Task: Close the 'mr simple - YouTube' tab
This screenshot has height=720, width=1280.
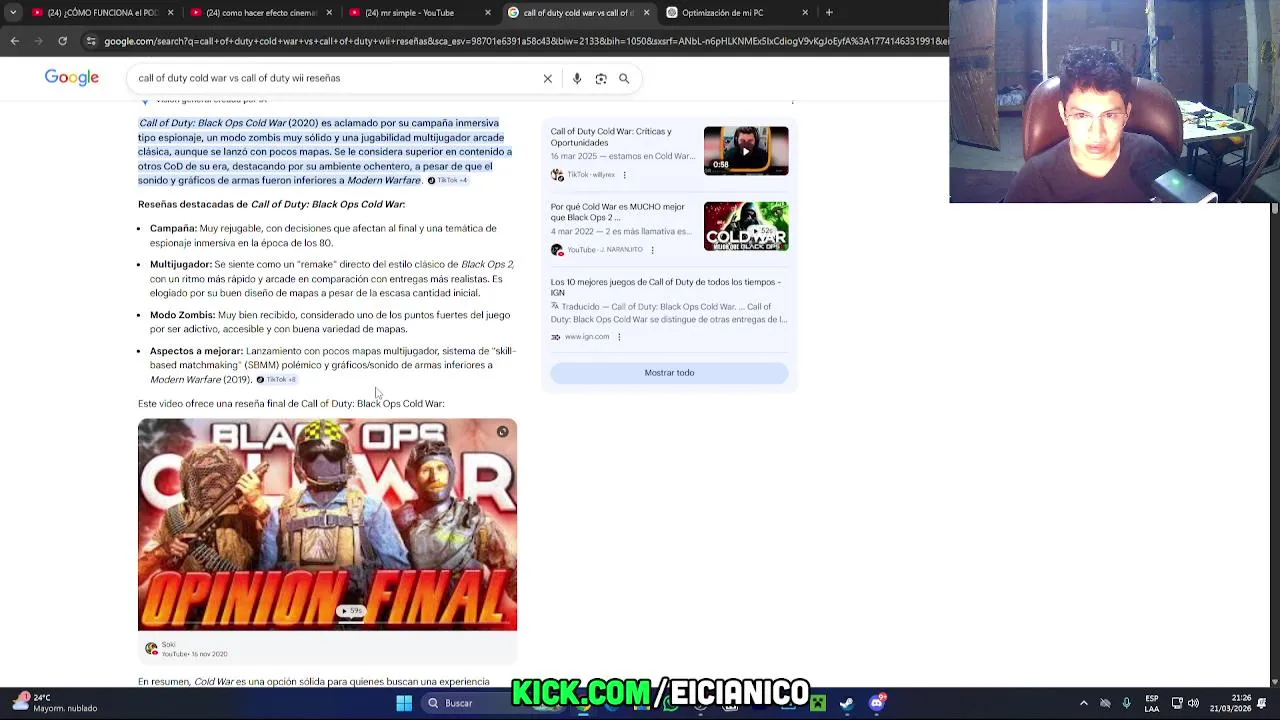Action: click(x=488, y=12)
